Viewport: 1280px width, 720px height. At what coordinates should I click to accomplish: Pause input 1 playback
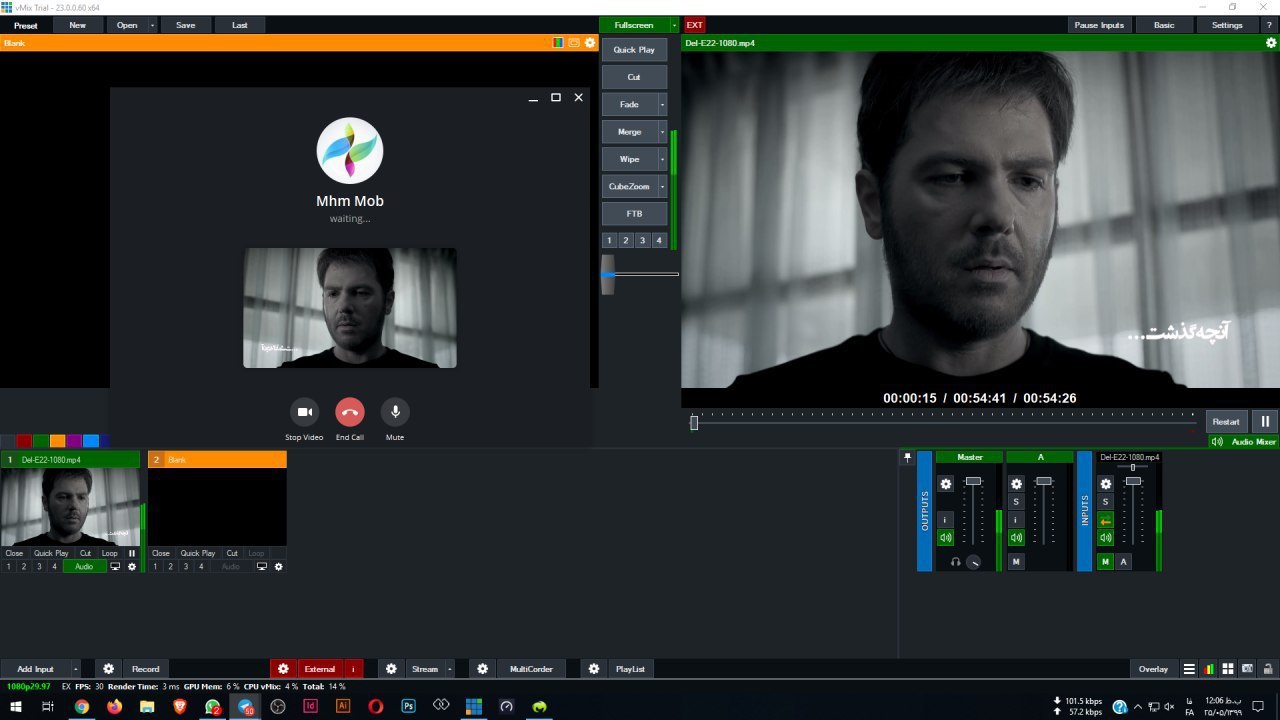[132, 553]
